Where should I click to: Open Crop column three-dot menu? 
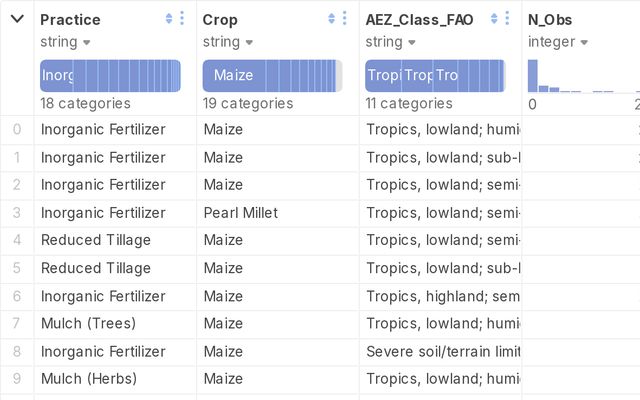point(344,18)
